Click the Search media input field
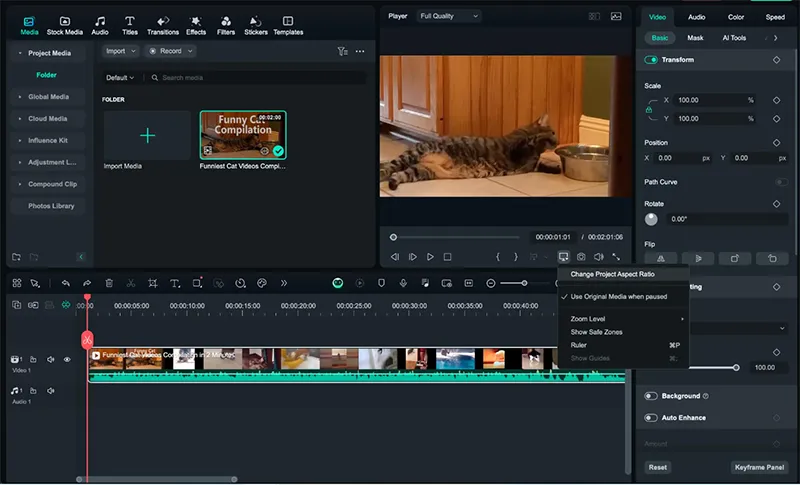This screenshot has height=485, width=800. (x=257, y=78)
